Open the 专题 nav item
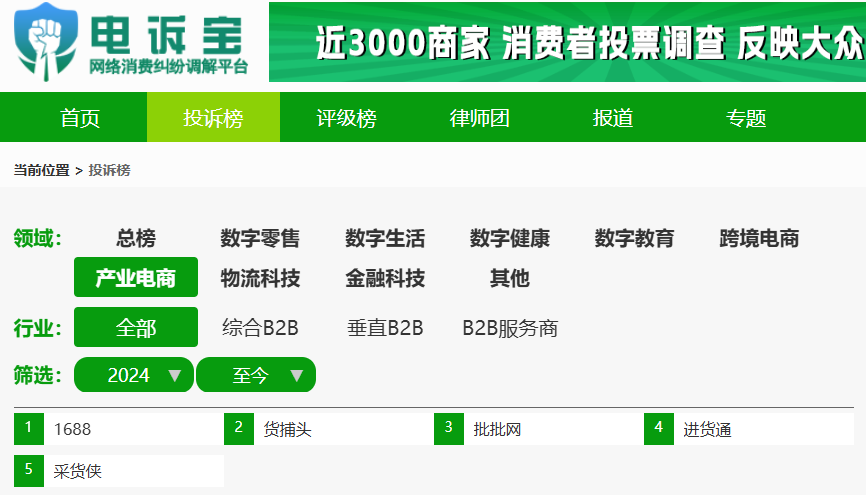 click(746, 118)
